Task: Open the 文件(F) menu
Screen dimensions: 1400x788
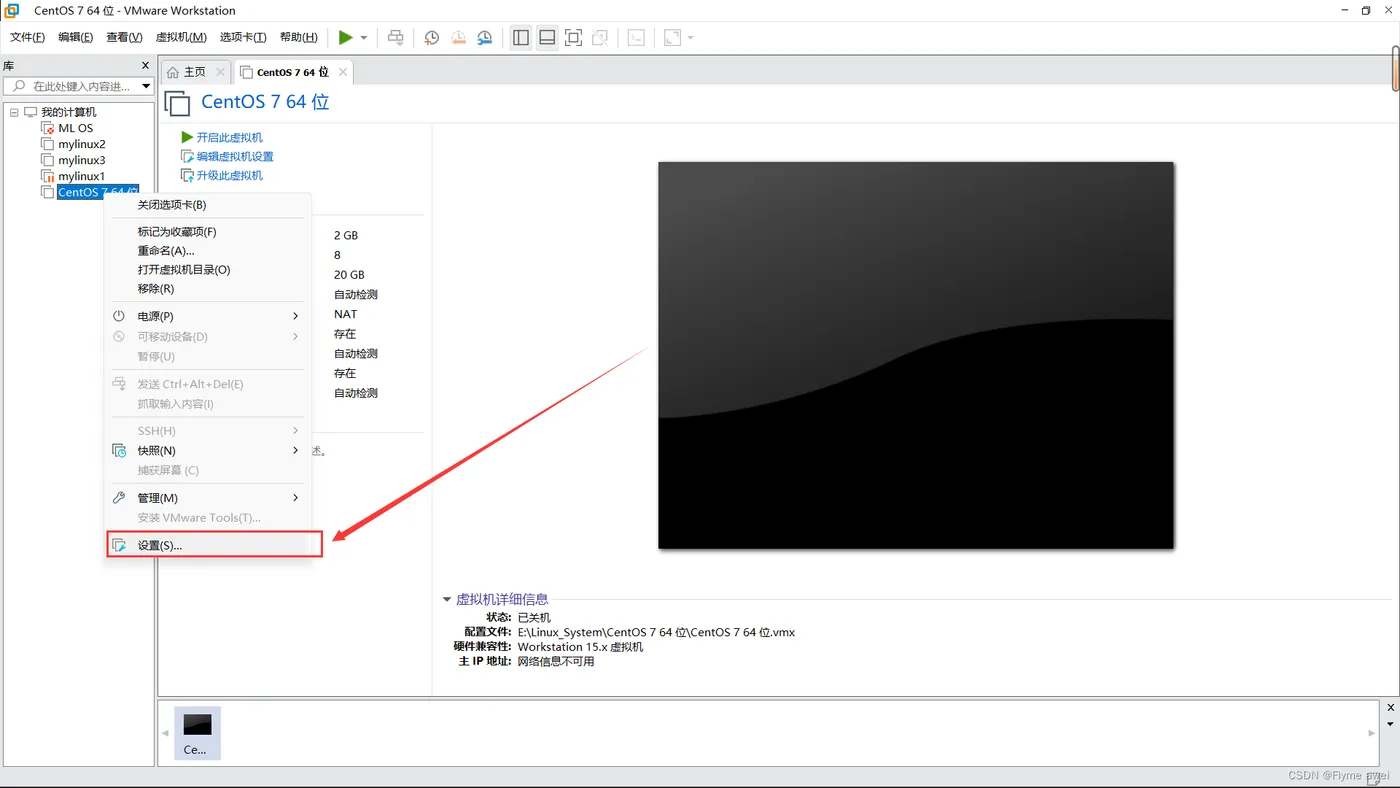Action: pyautogui.click(x=27, y=38)
